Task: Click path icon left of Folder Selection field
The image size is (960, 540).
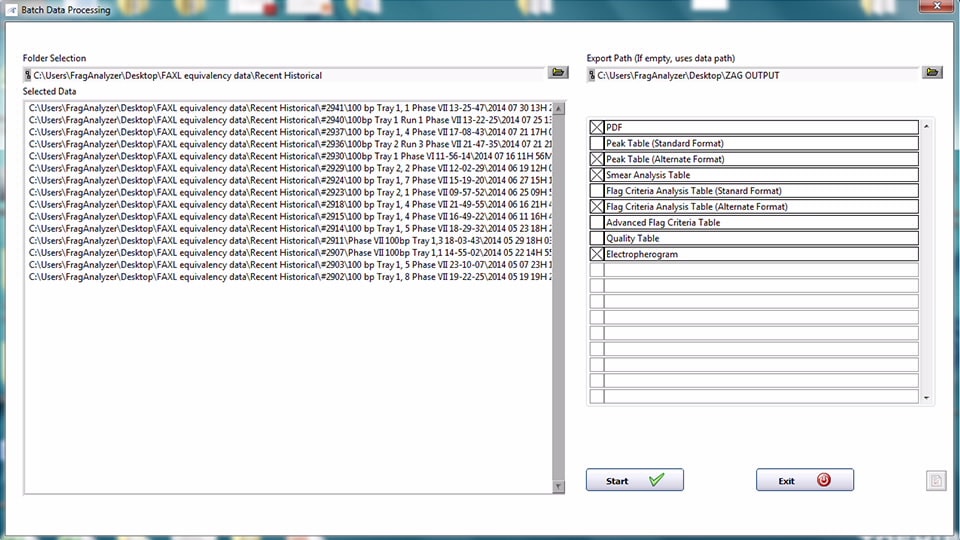Action: [27, 75]
